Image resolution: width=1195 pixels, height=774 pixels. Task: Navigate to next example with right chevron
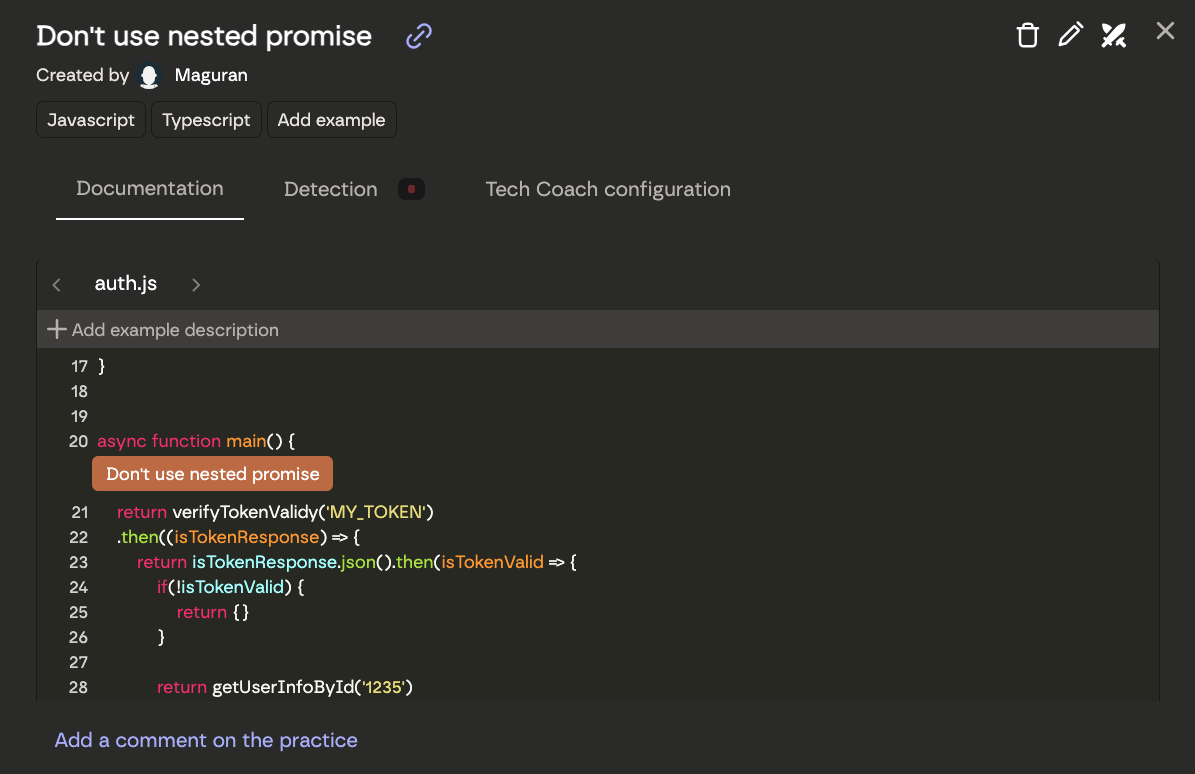196,284
